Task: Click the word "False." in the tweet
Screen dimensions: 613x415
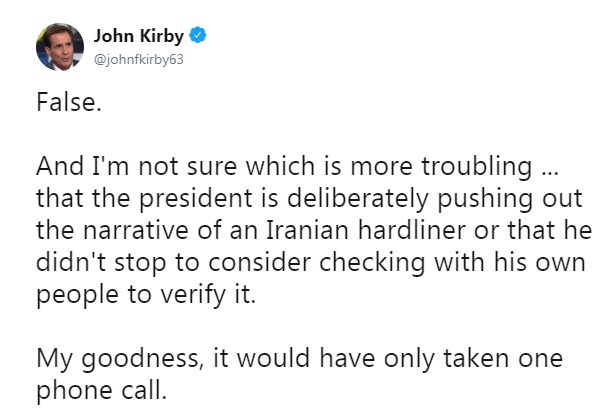Action: pyautogui.click(x=69, y=102)
